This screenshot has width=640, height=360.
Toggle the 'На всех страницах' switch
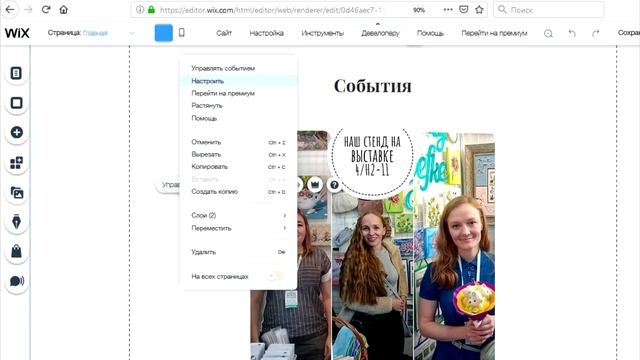[x=277, y=276]
